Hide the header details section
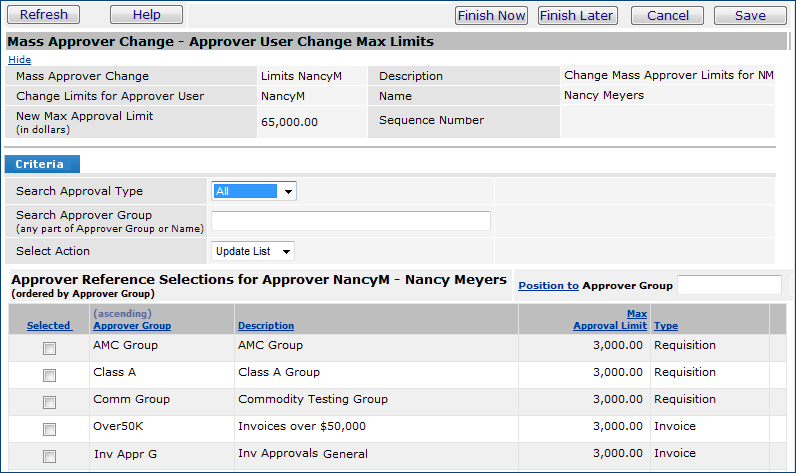This screenshot has height=473, width=796. click(19, 60)
